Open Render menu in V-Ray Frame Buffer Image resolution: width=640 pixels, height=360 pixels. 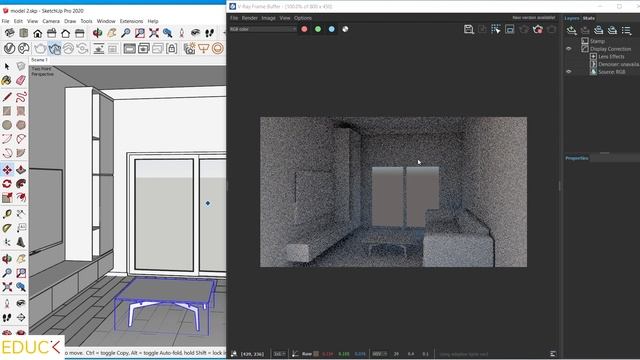click(x=249, y=18)
